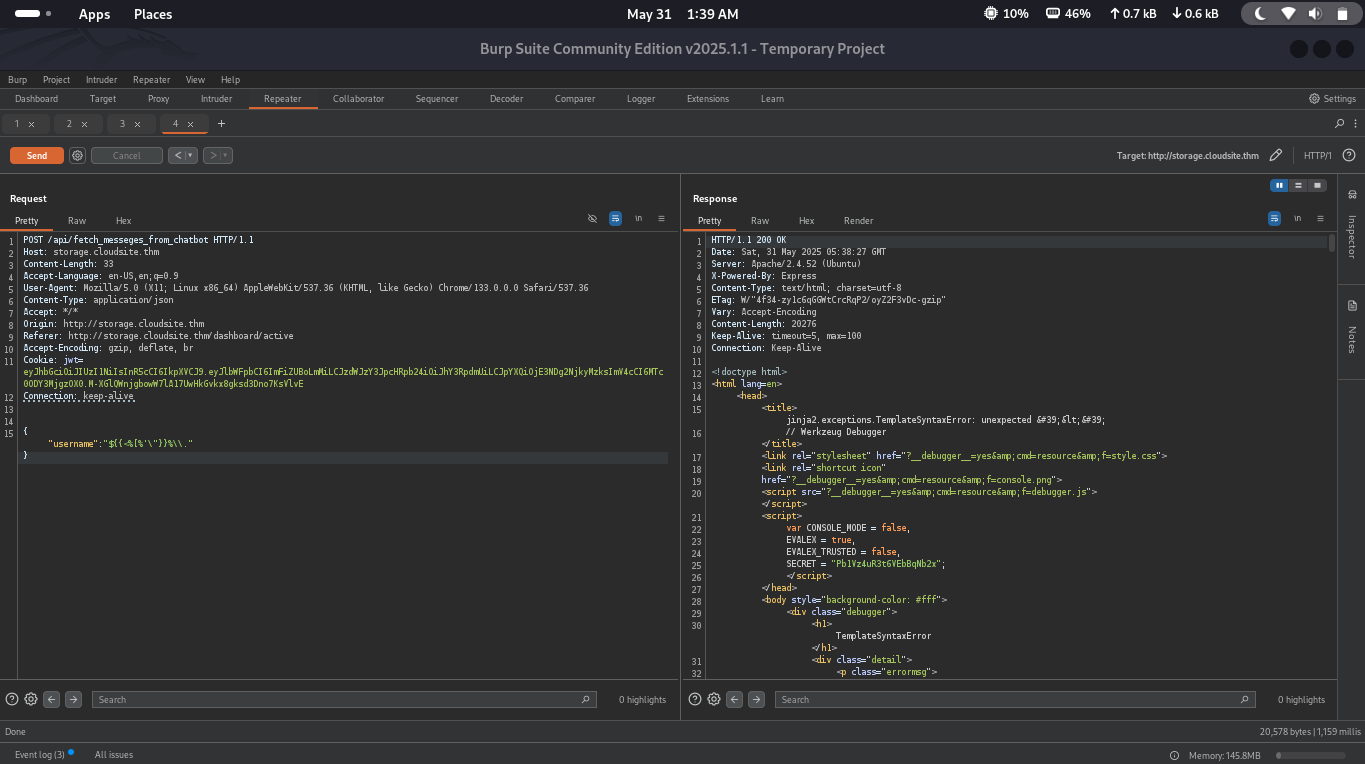
Task: Open request history back dropdown arrow
Action: [x=191, y=155]
